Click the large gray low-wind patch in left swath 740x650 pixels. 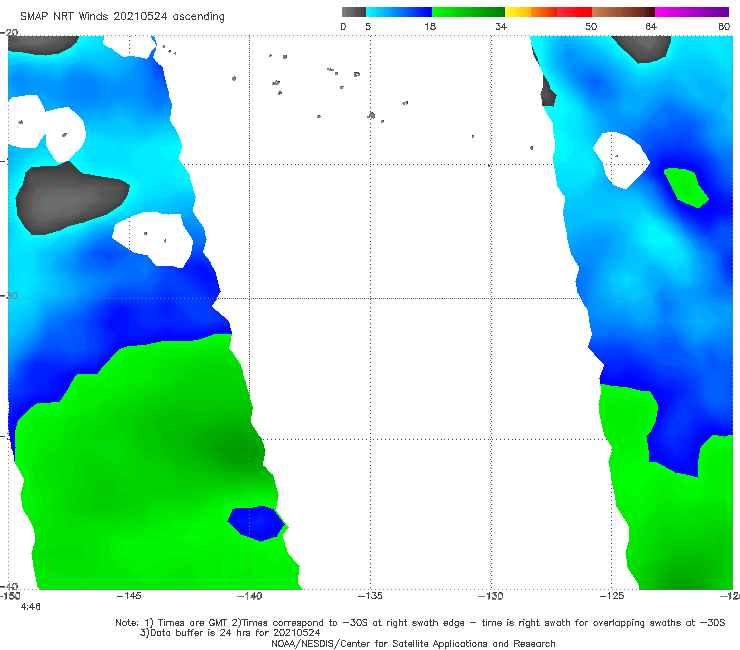tap(71, 198)
